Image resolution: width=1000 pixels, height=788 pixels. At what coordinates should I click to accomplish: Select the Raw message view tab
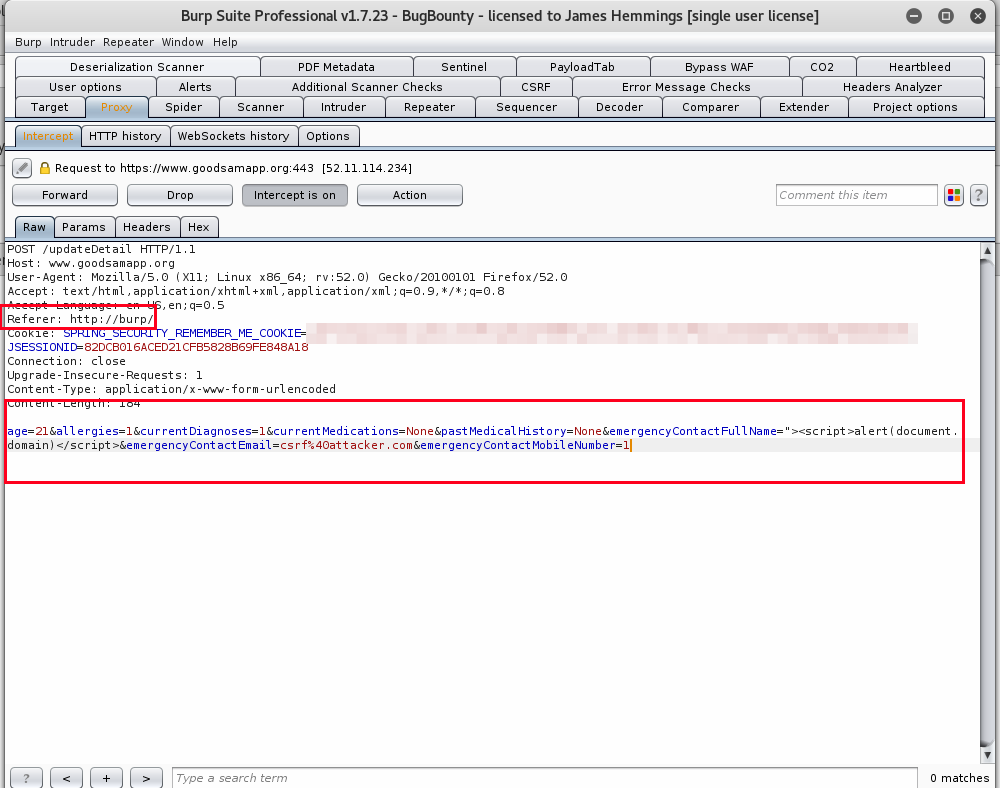coord(34,227)
